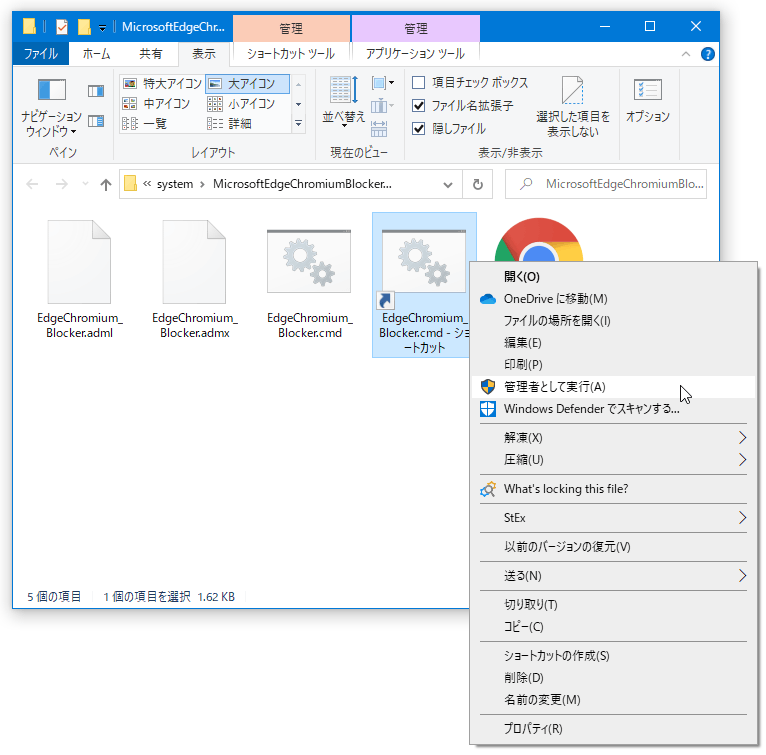
Task: Expand the layout gallery More arrow
Action: 298,124
